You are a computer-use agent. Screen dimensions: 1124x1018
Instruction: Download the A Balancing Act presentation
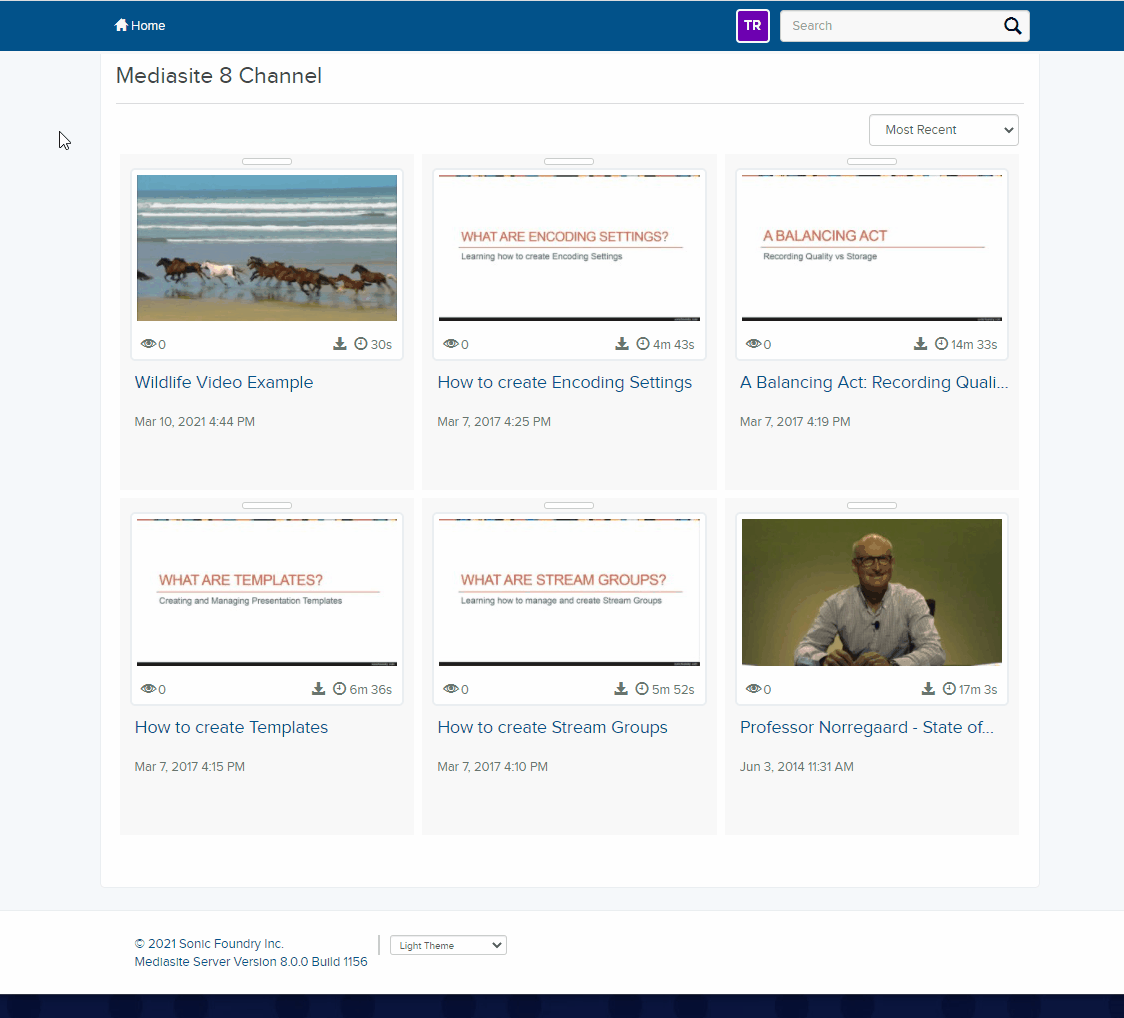click(920, 344)
